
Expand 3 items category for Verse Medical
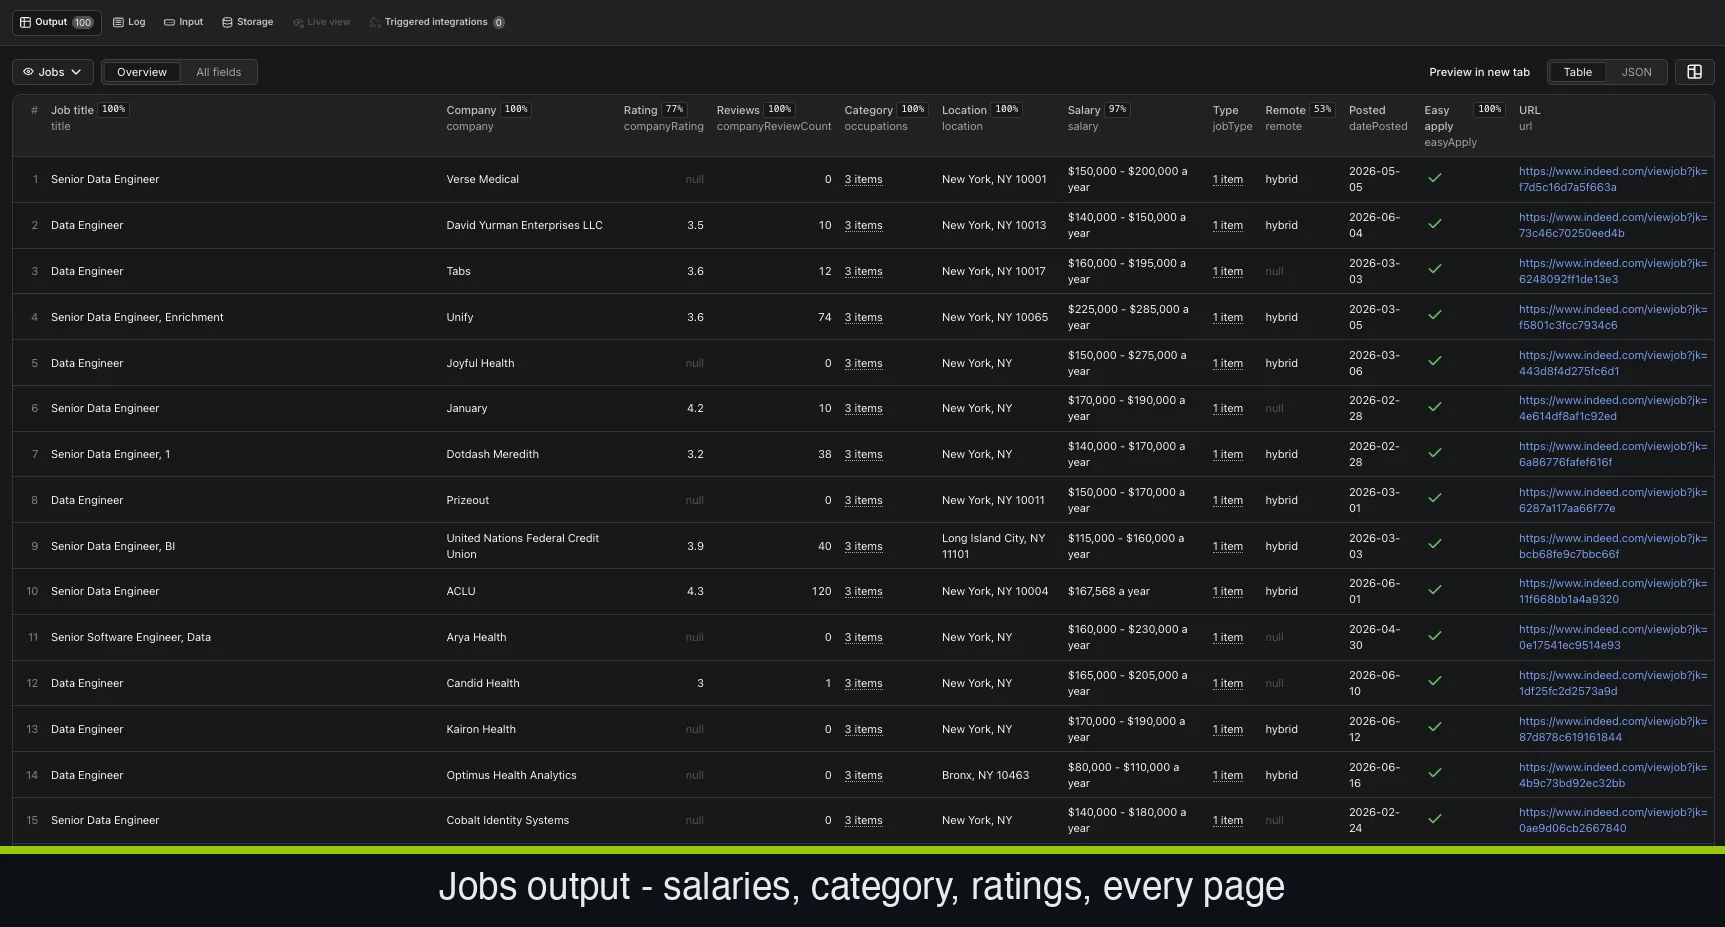(863, 180)
